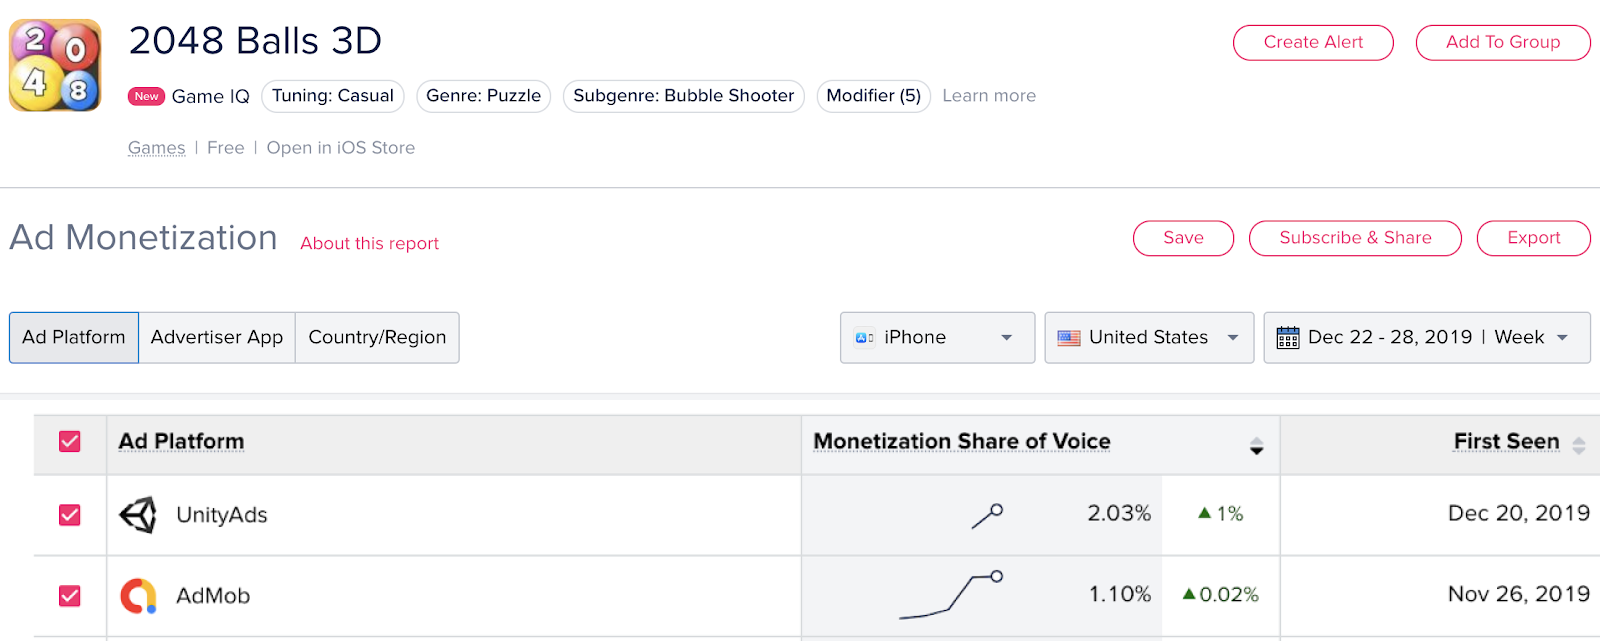This screenshot has width=1600, height=641.
Task: Click the US flag icon
Action: click(1069, 338)
